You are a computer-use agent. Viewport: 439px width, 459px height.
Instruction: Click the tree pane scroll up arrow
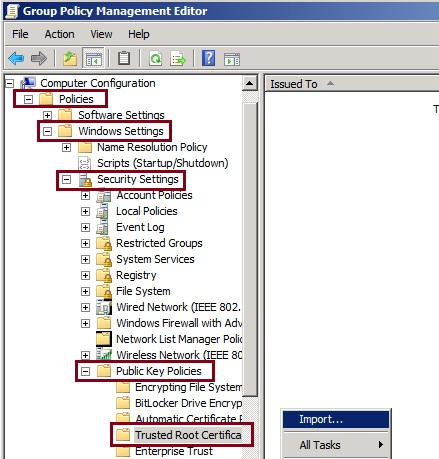[x=250, y=83]
